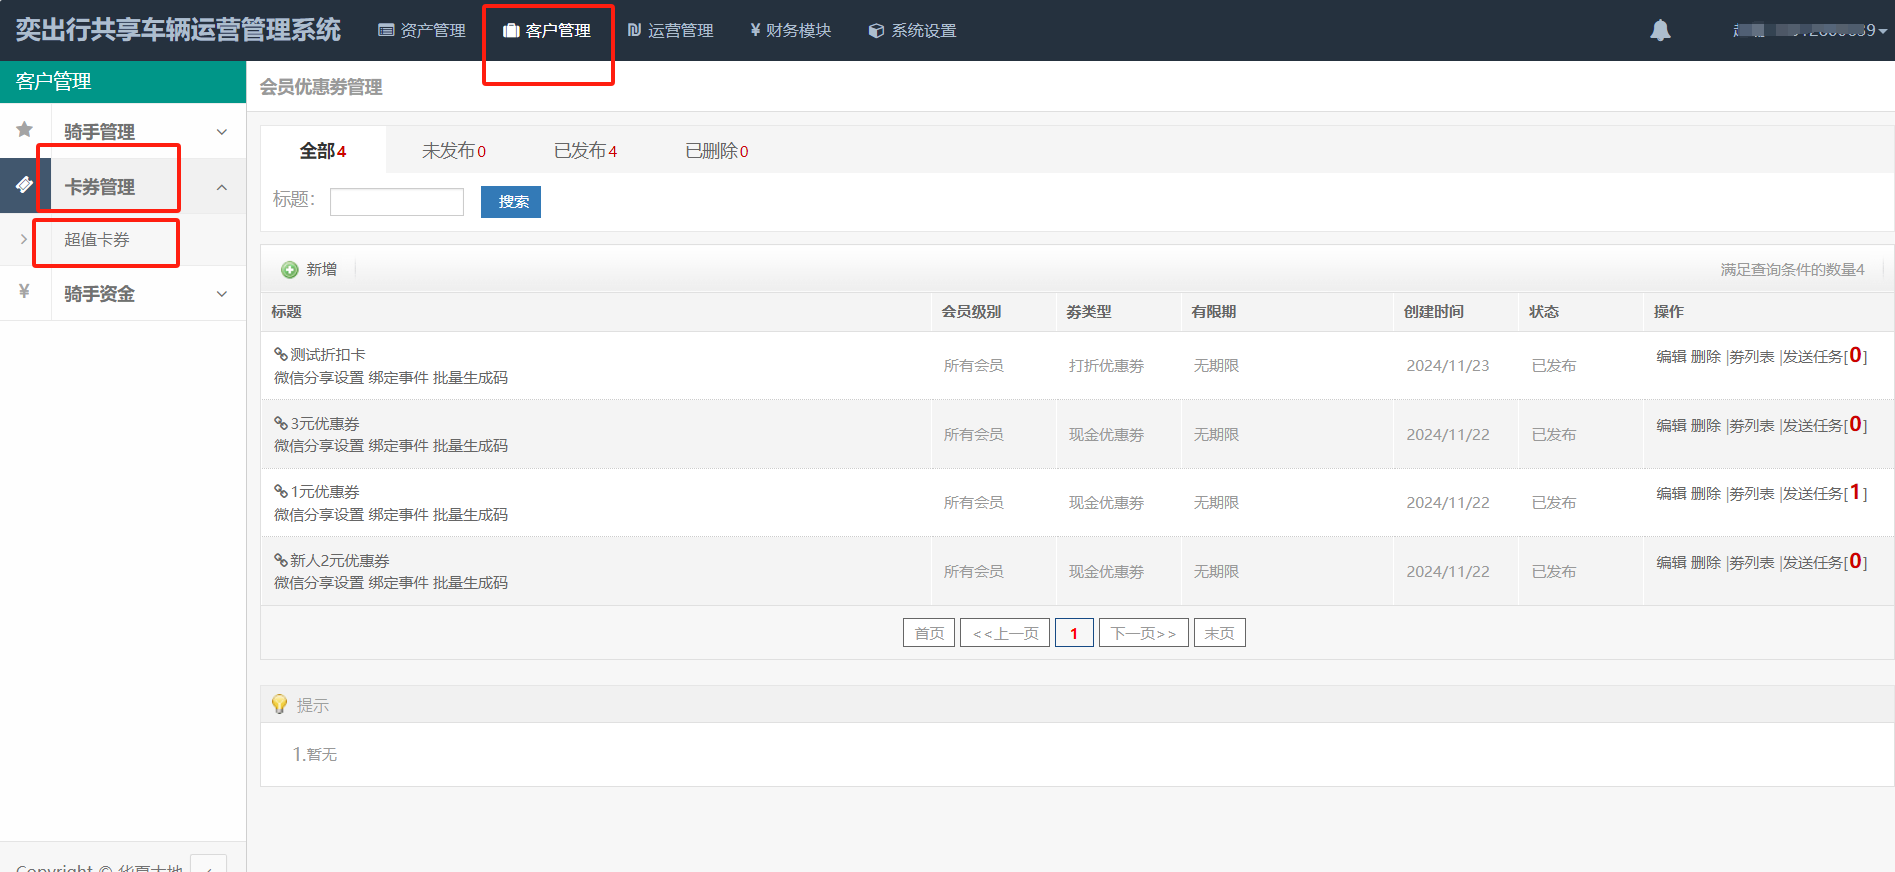Open 客户管理 in top navigation
This screenshot has height=872, width=1895.
(547, 31)
